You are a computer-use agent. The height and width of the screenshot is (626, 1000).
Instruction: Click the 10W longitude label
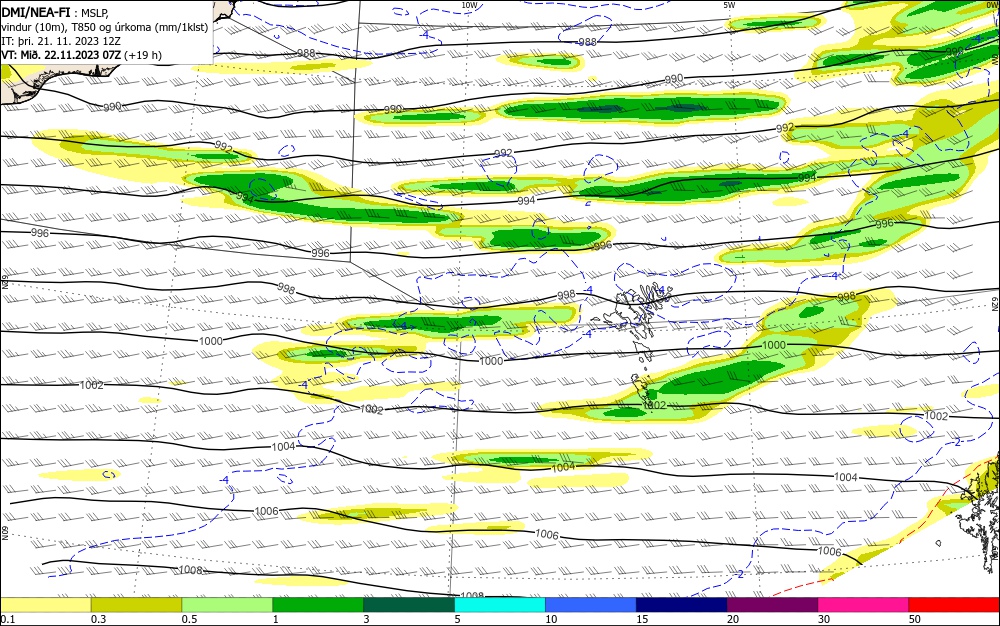pyautogui.click(x=469, y=5)
